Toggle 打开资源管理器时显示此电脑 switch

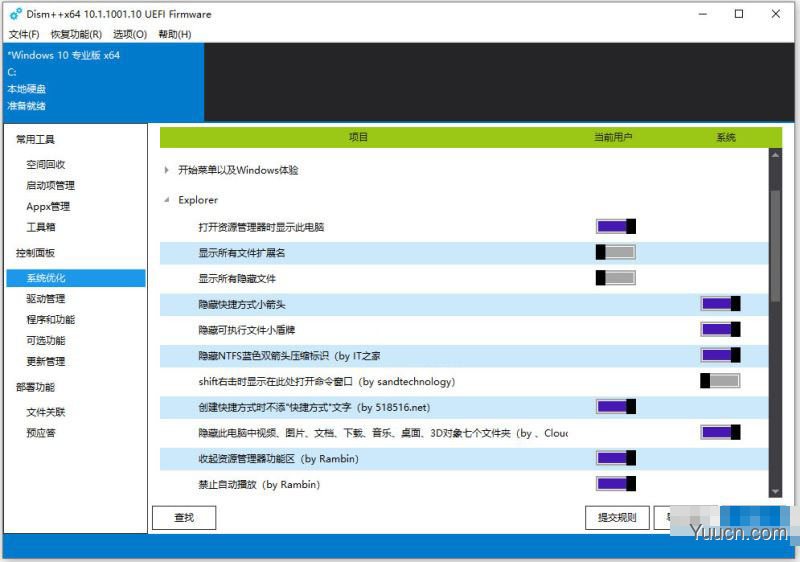coord(616,226)
